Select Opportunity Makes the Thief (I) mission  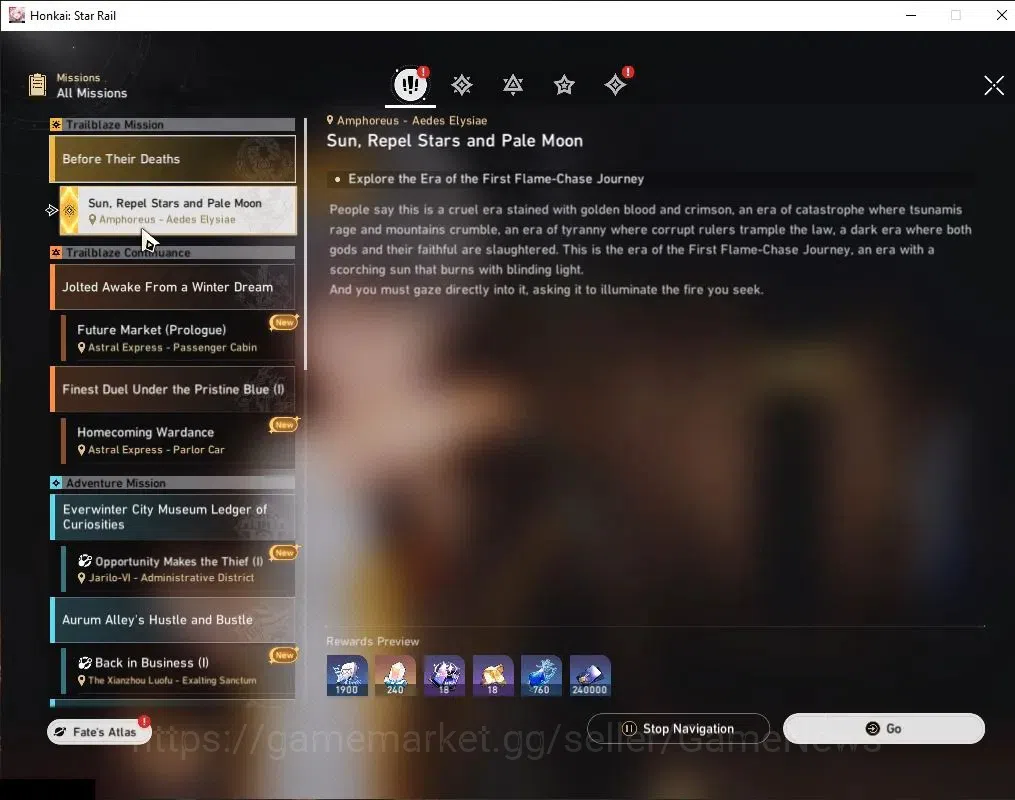click(x=178, y=568)
